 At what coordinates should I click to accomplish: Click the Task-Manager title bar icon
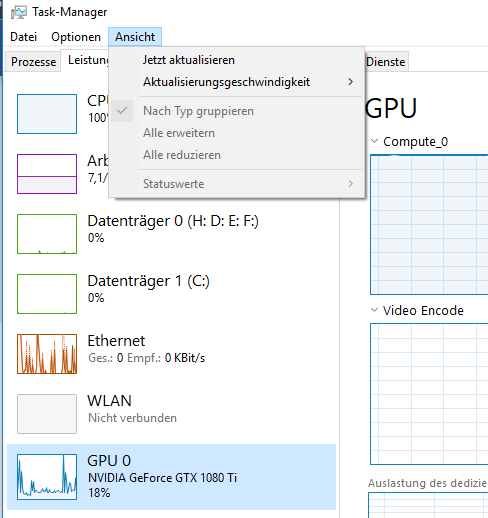(18, 12)
